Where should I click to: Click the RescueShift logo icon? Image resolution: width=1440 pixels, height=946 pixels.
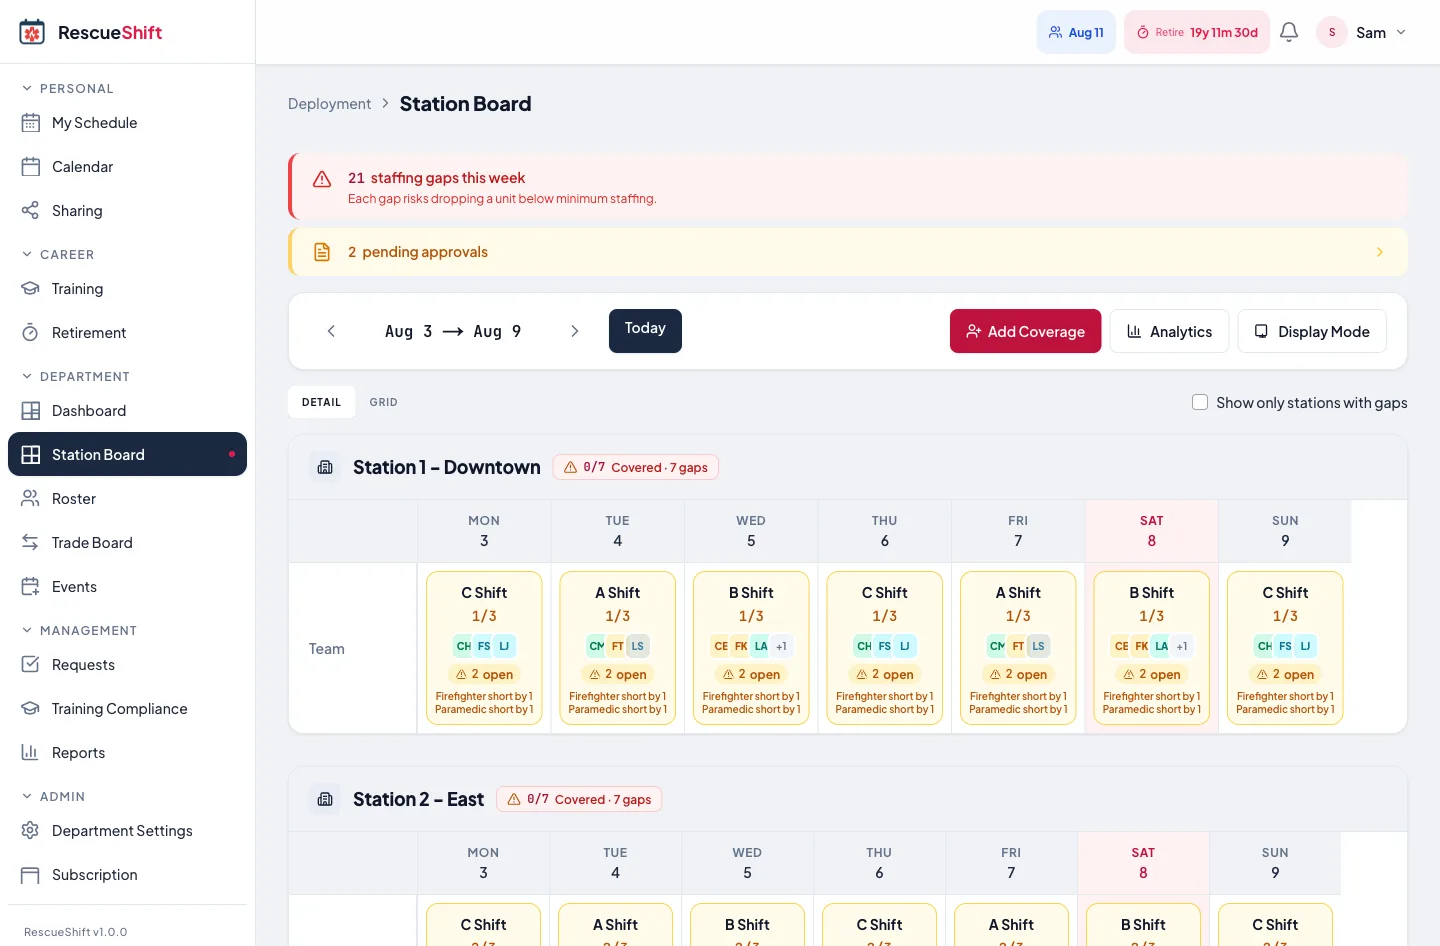pos(32,32)
